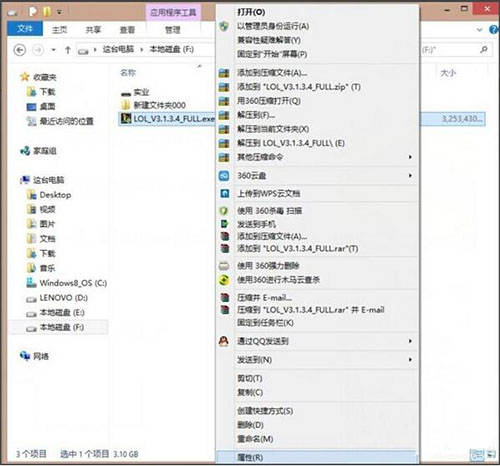Click the WPS cloud upload icon

tap(225, 193)
